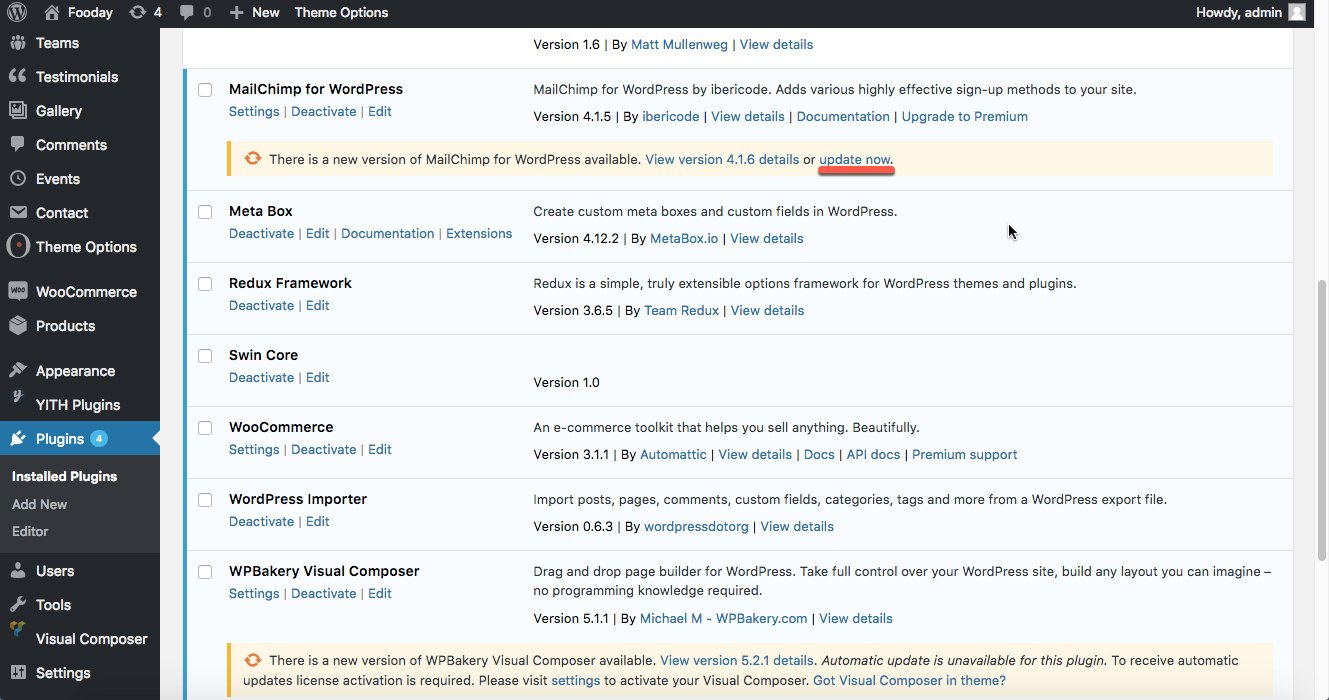Tick the MailChimp for WordPress checkbox
Image resolution: width=1329 pixels, height=700 pixels.
pos(205,90)
